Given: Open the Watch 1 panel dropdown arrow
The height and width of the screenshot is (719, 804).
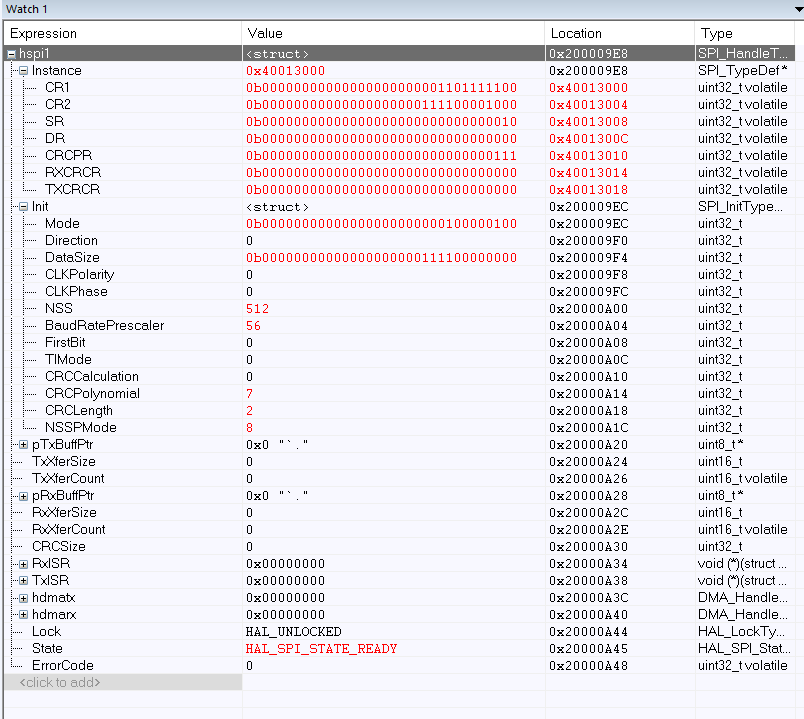Looking at the screenshot, I should (799, 9).
